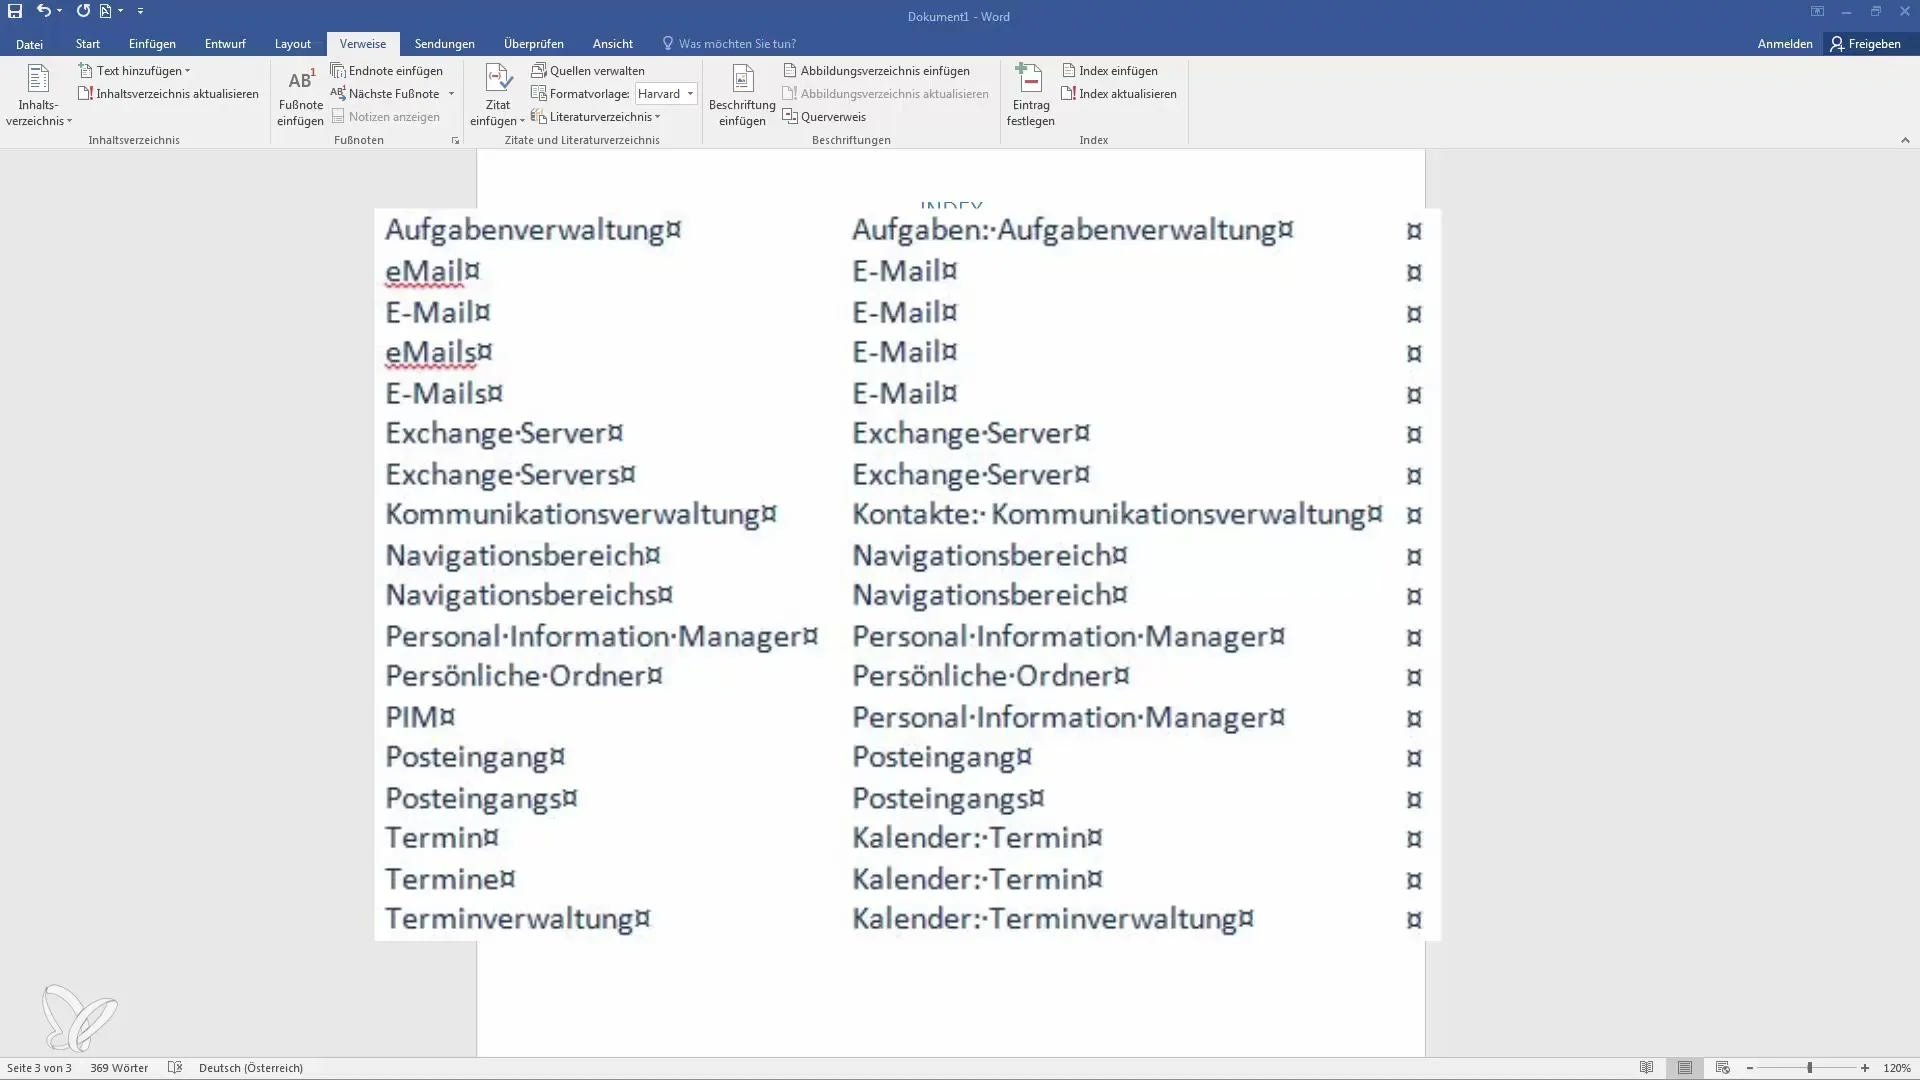Viewport: 1920px width, 1080px height.
Task: Click Text hinzufügen
Action: point(134,71)
